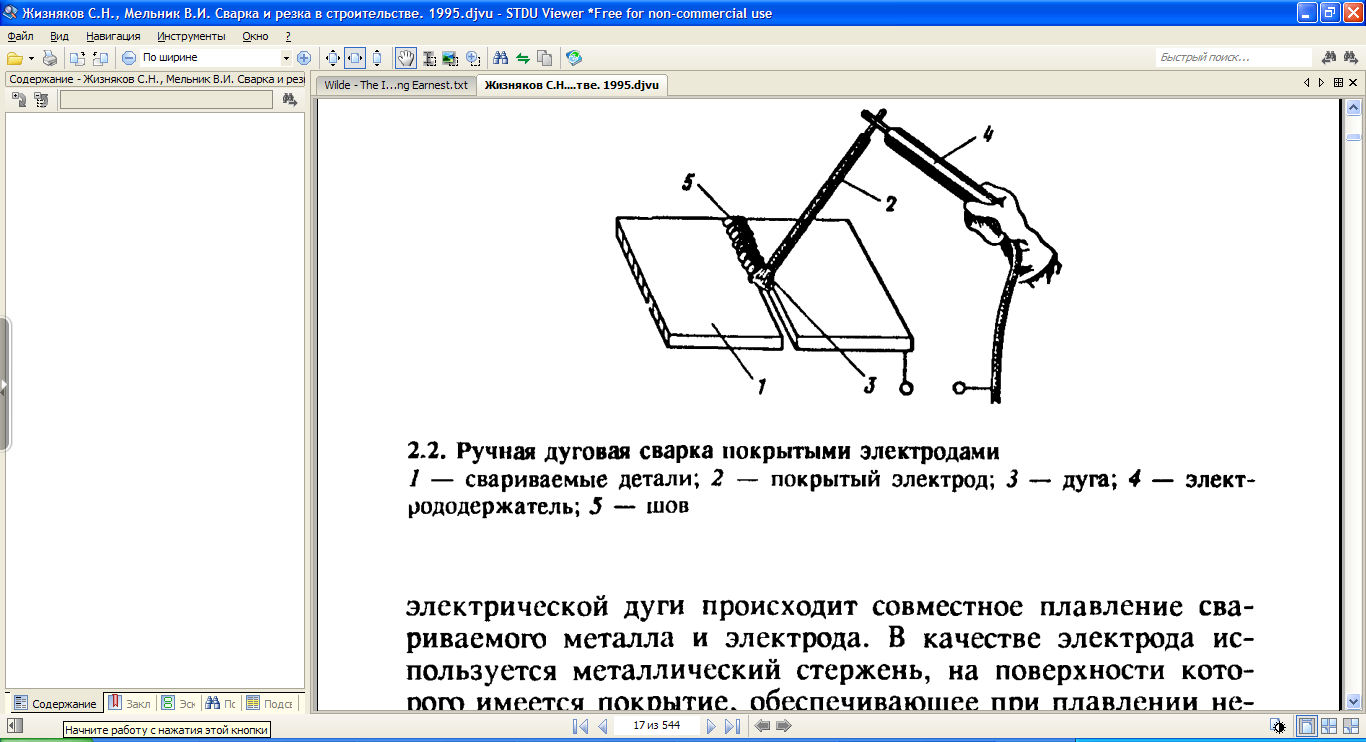Screen dimensions: 1366x742
Task: Click the green arrows page sync icon
Action: (522, 58)
